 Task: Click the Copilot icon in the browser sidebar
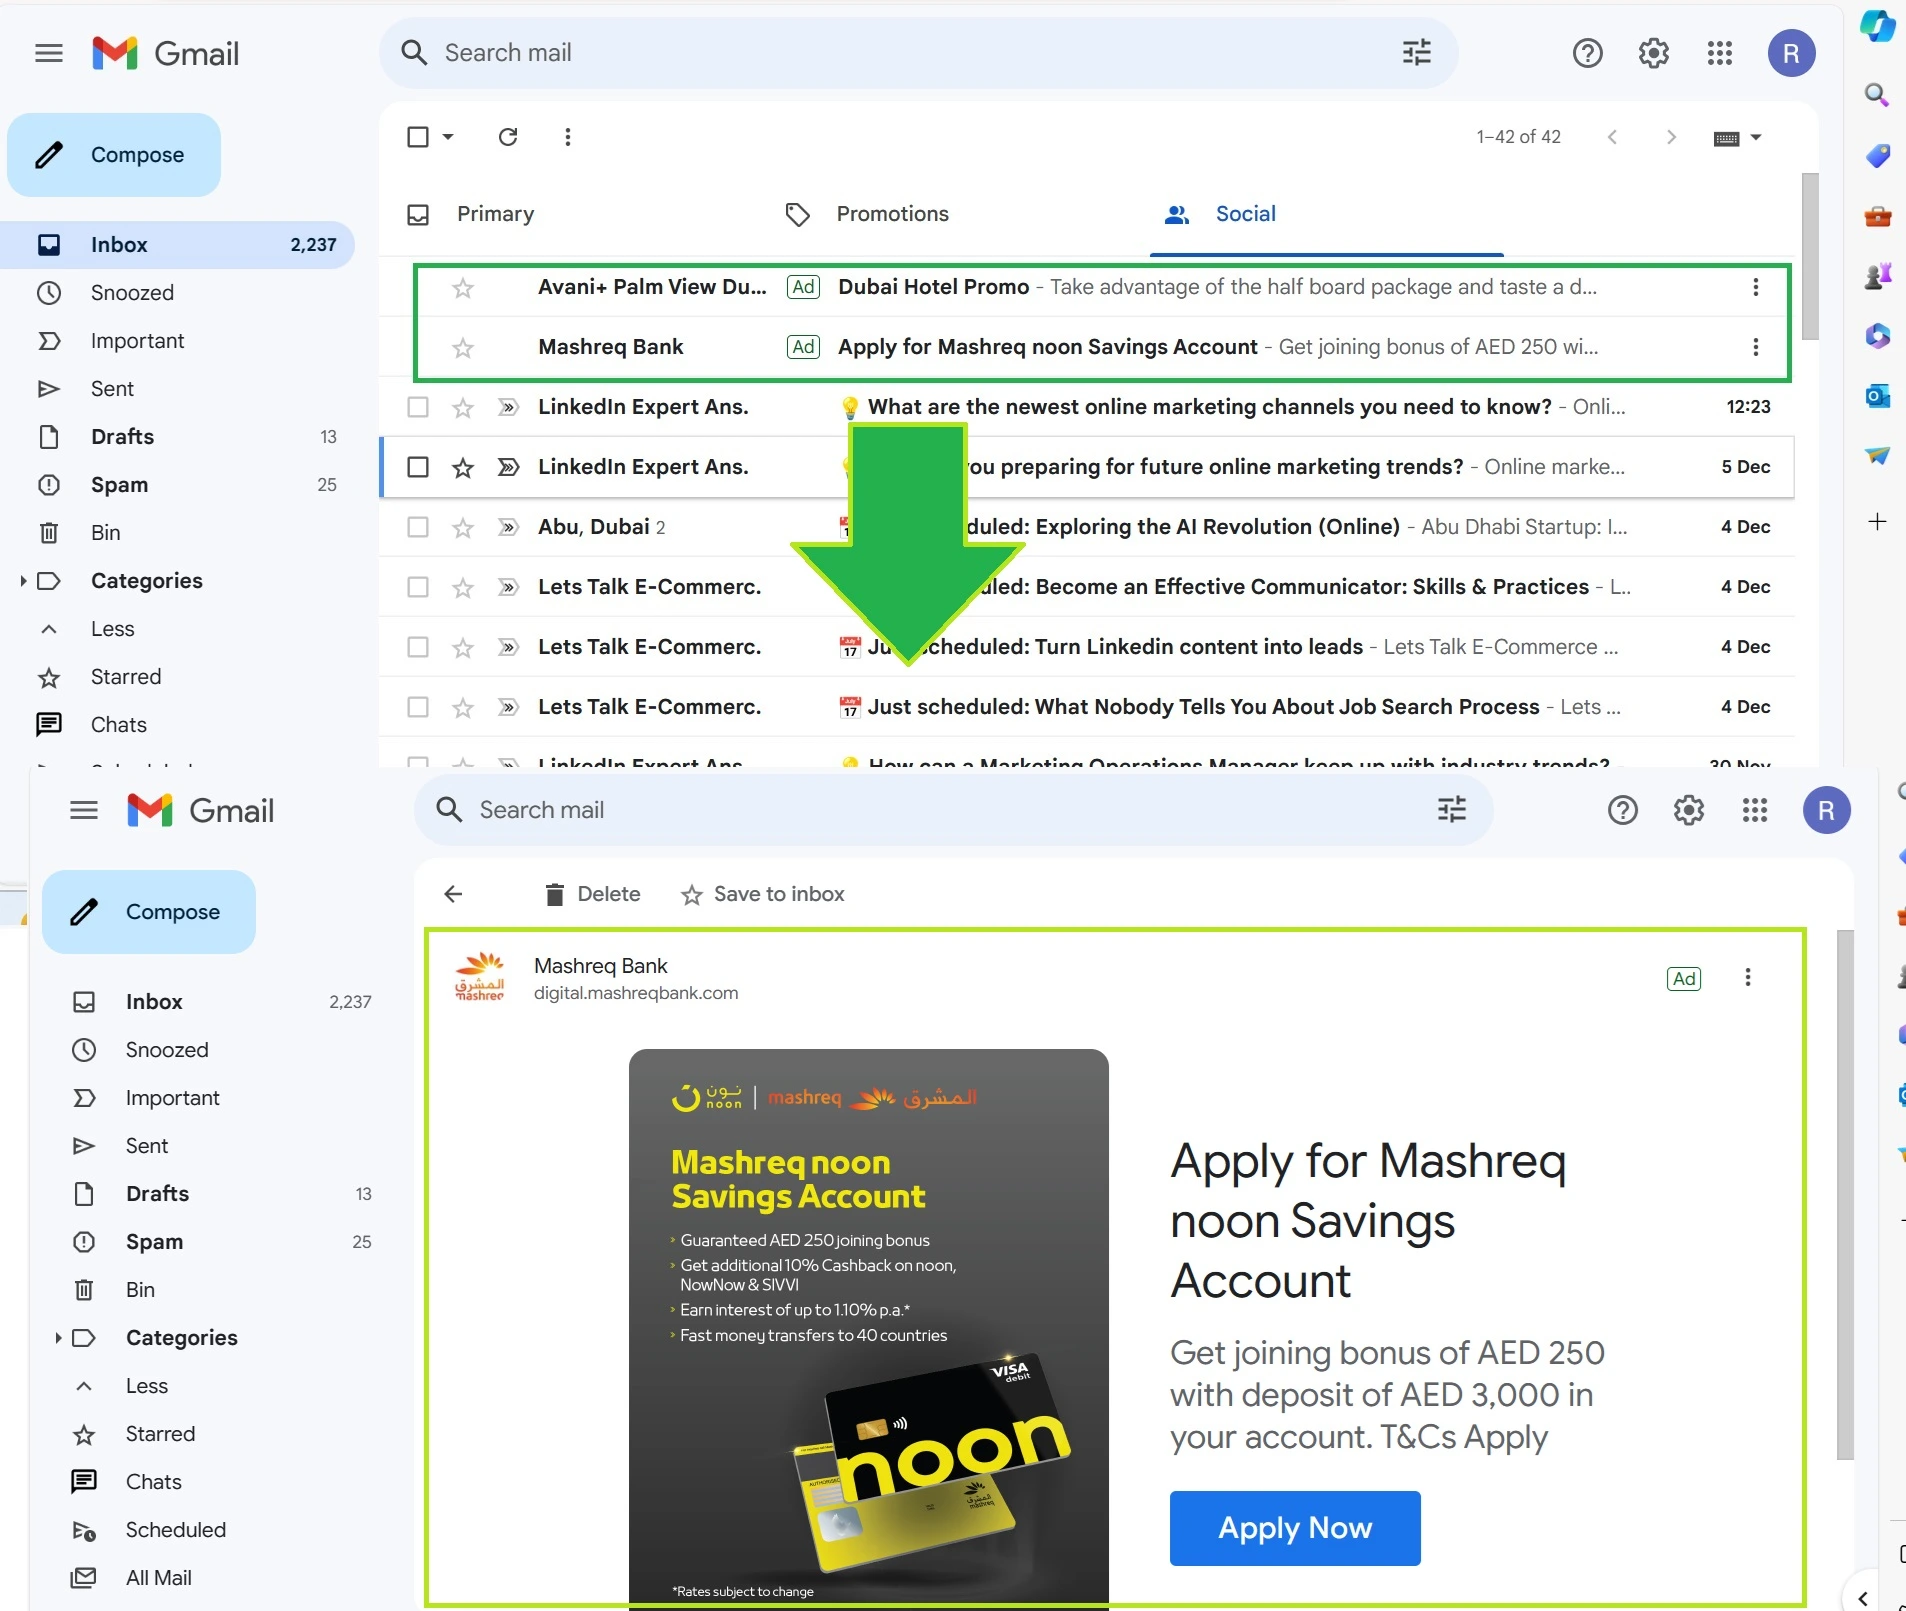pos(1877,26)
